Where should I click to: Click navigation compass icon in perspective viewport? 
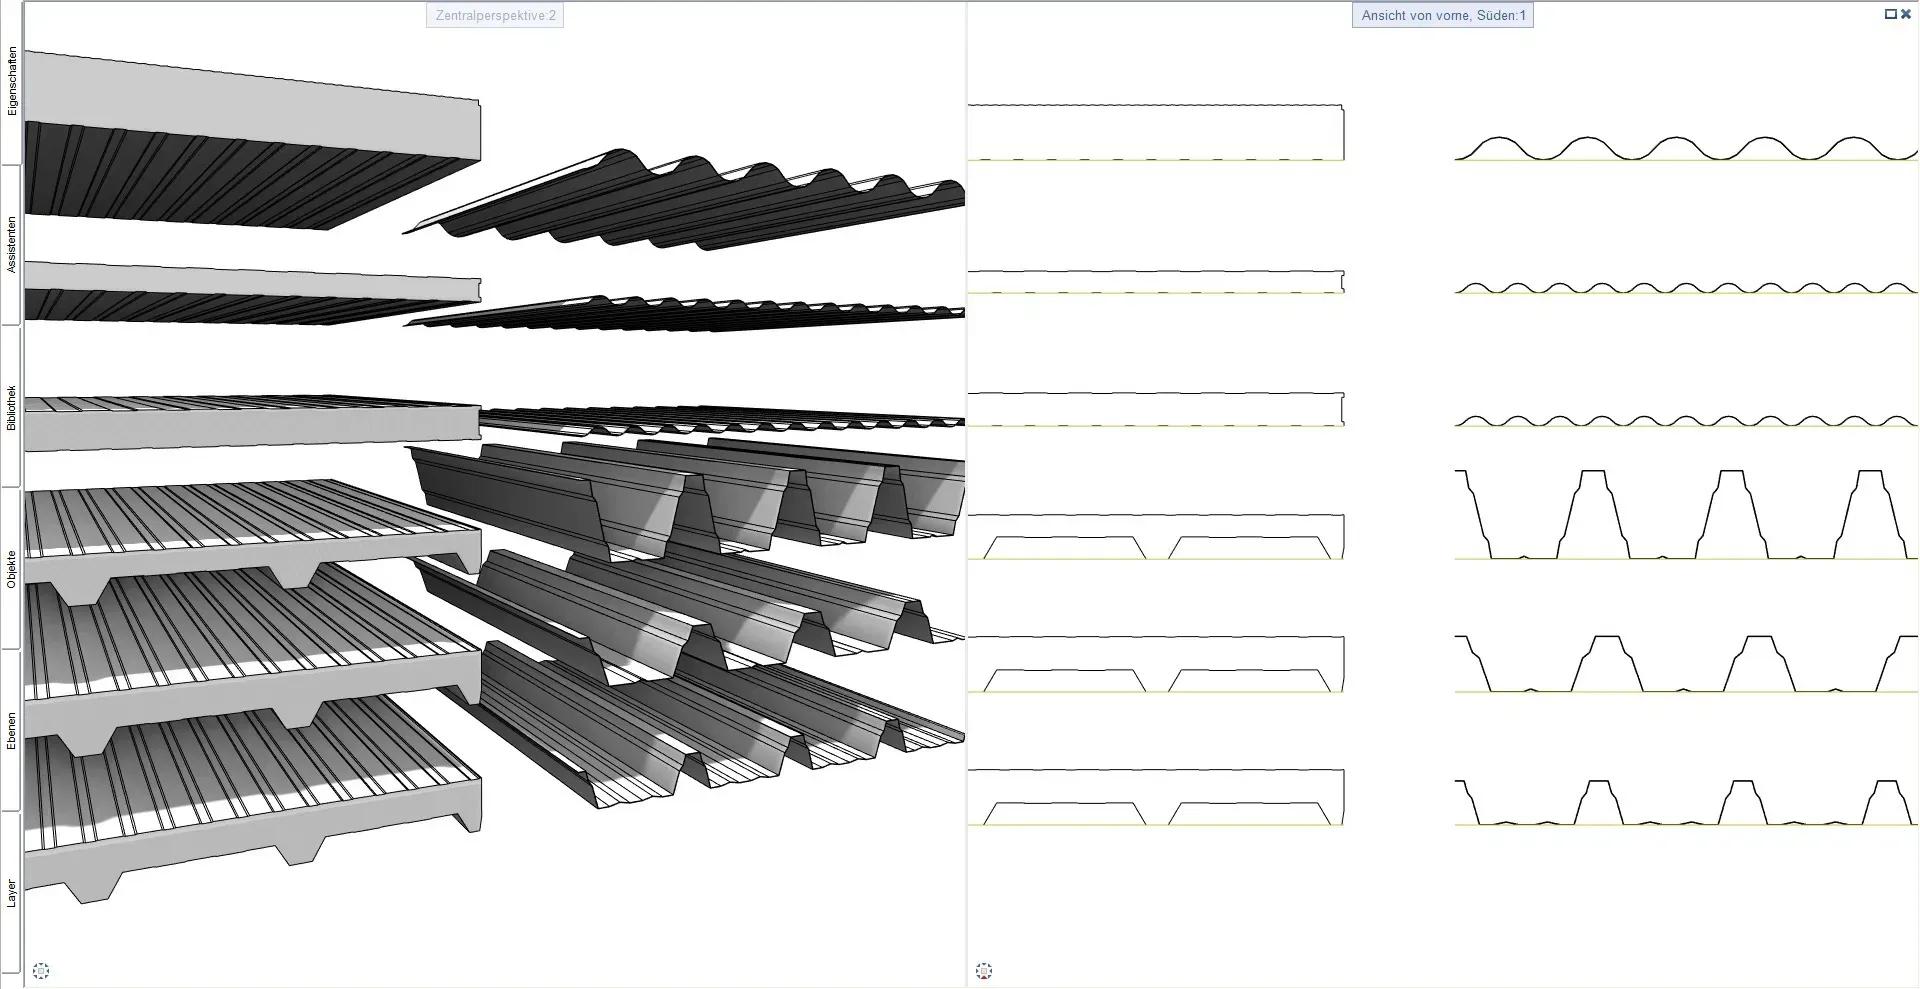(x=41, y=971)
